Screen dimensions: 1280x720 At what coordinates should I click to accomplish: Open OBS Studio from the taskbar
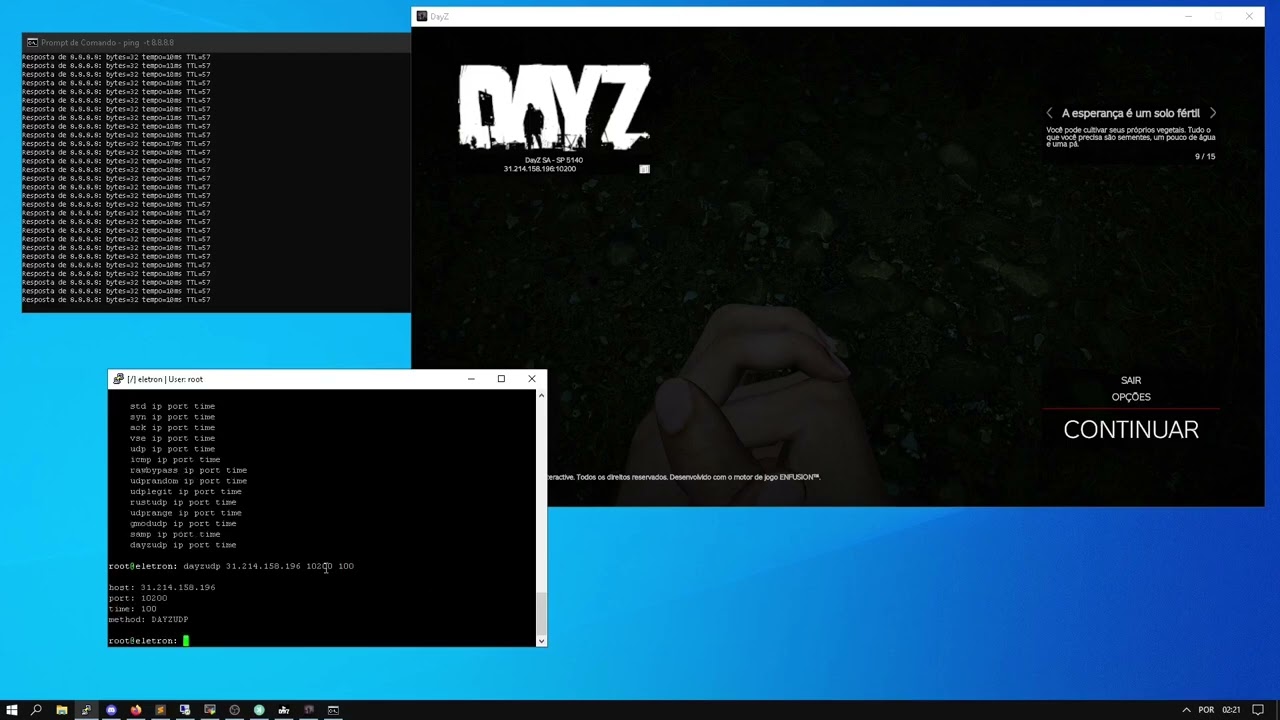point(234,710)
